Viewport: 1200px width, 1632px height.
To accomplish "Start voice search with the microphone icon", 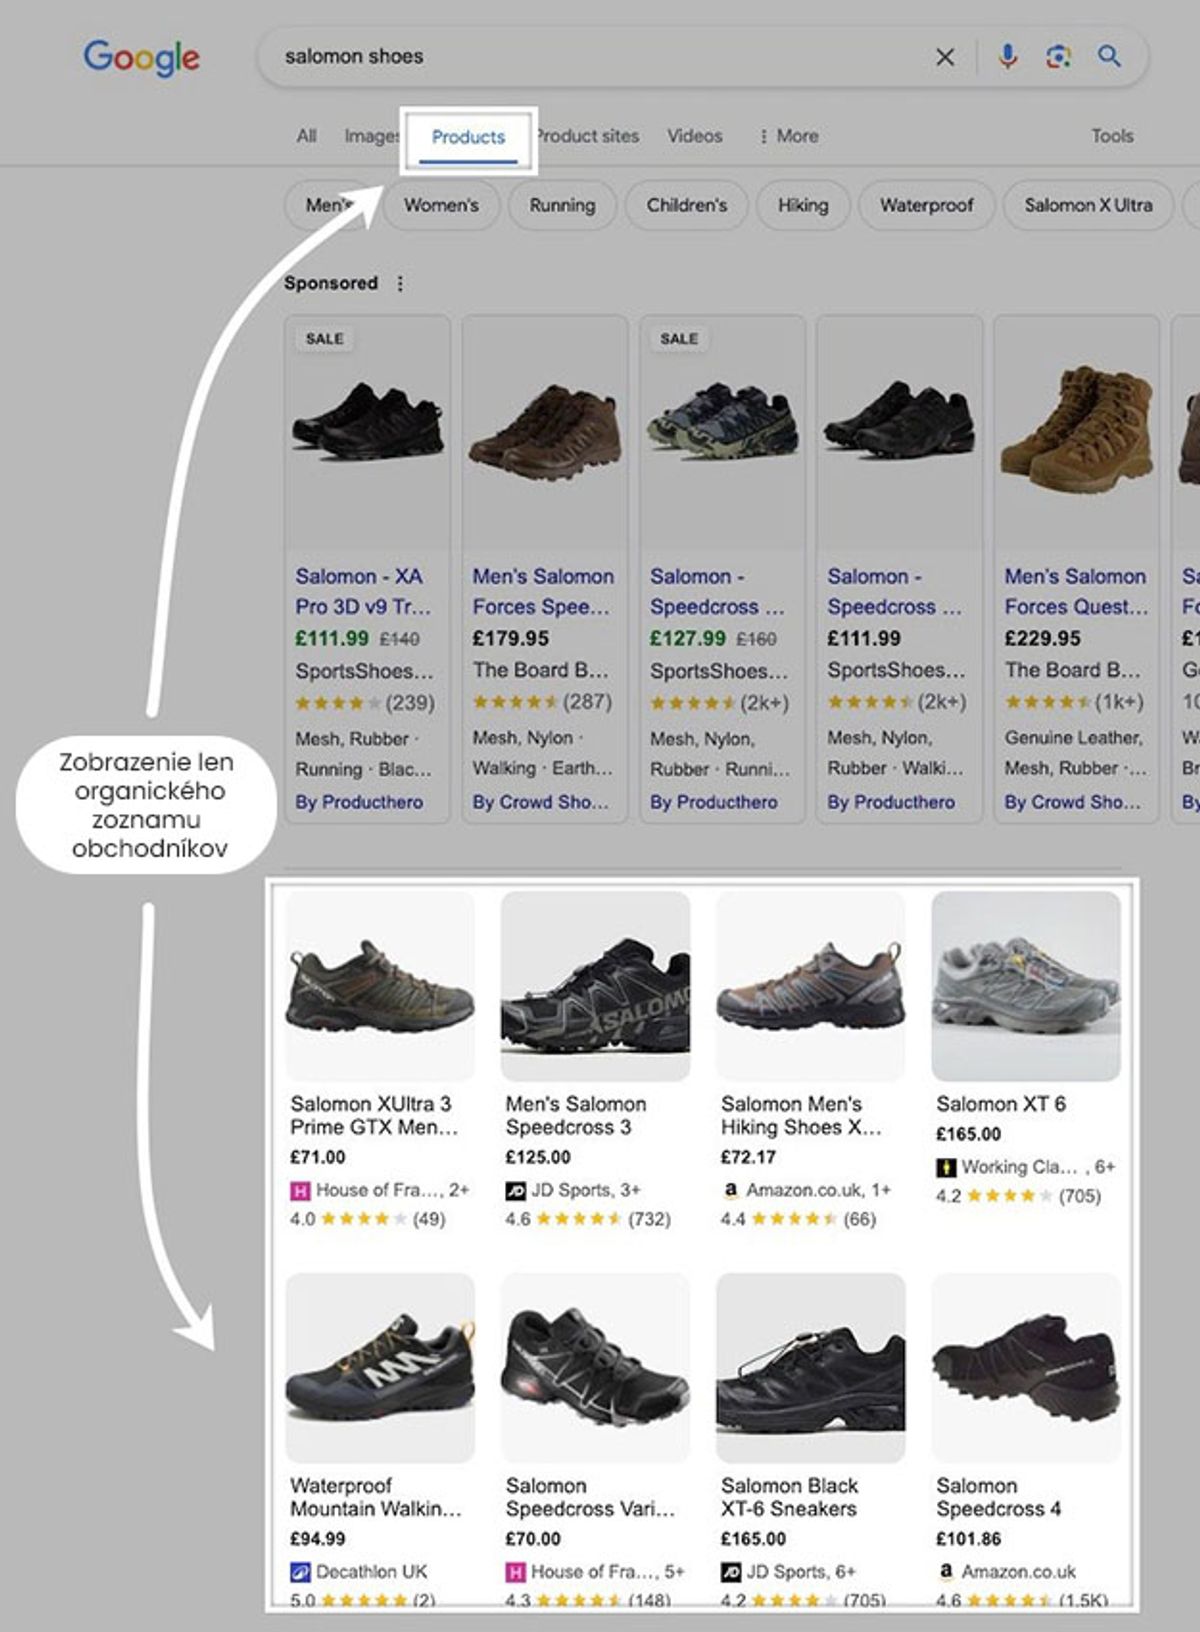I will pos(1007,56).
